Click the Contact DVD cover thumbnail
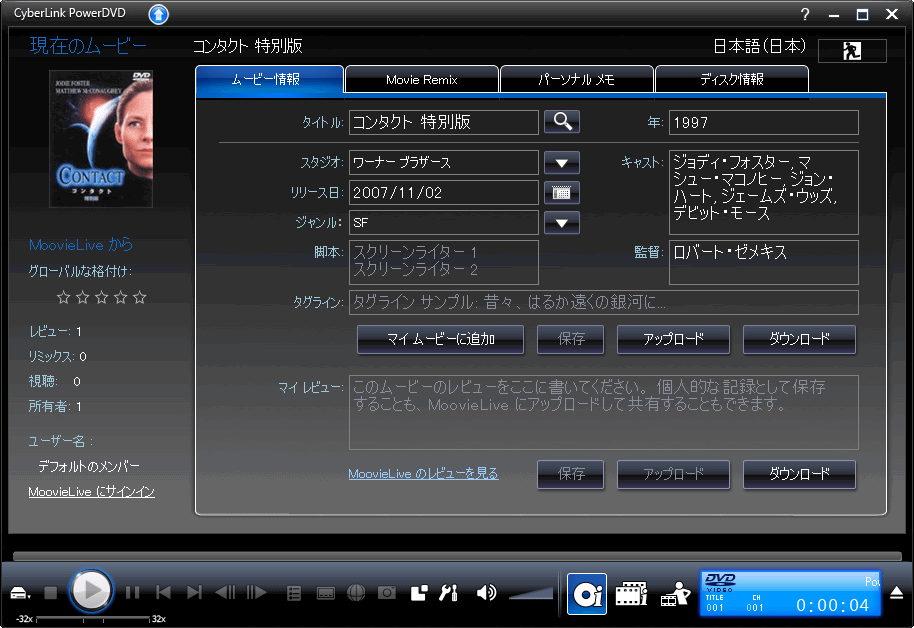 click(x=101, y=139)
